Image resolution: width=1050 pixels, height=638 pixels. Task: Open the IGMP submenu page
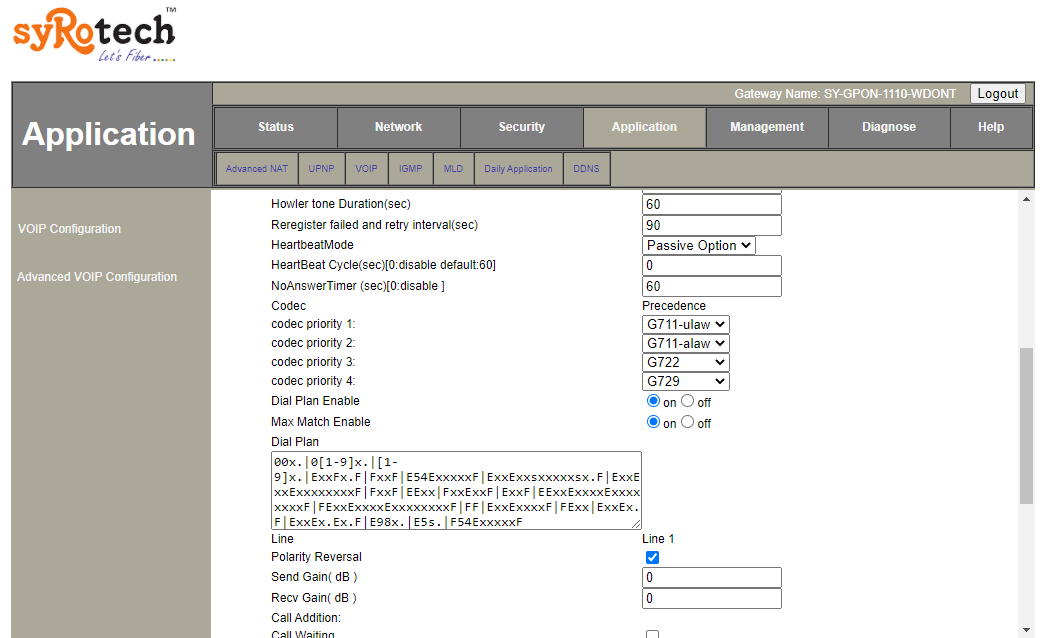[410, 169]
